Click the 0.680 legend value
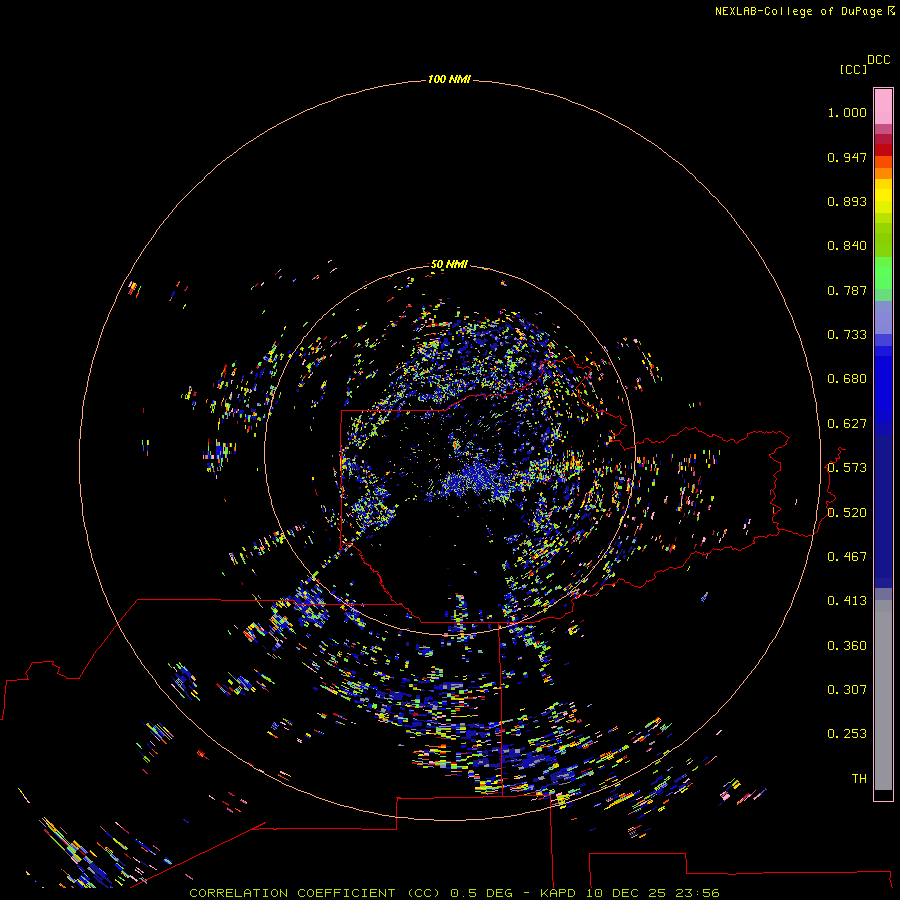The height and width of the screenshot is (900, 900). click(x=847, y=379)
